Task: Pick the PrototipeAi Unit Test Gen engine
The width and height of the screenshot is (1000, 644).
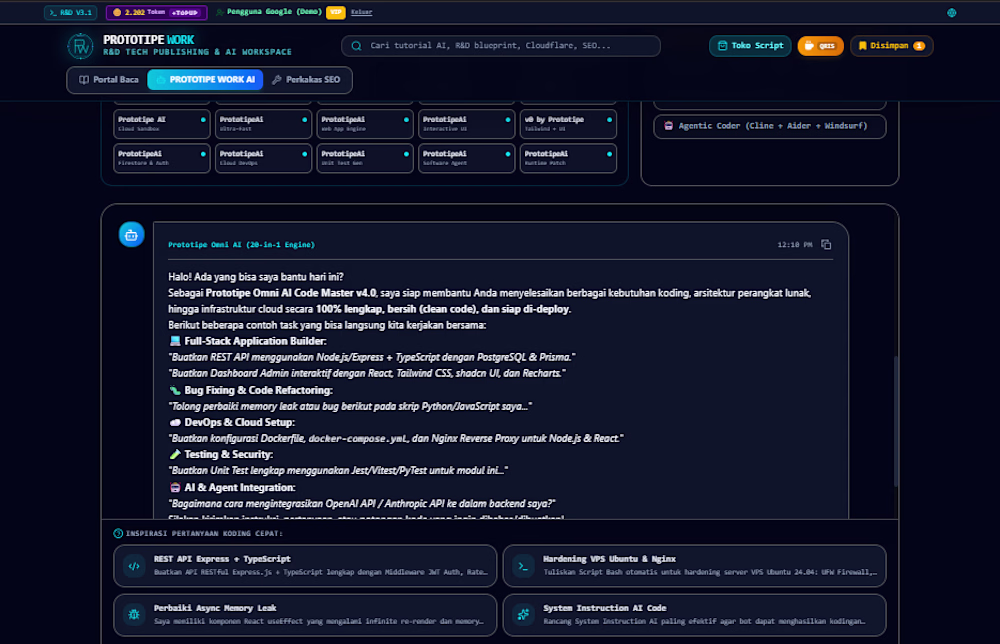Action: point(365,158)
